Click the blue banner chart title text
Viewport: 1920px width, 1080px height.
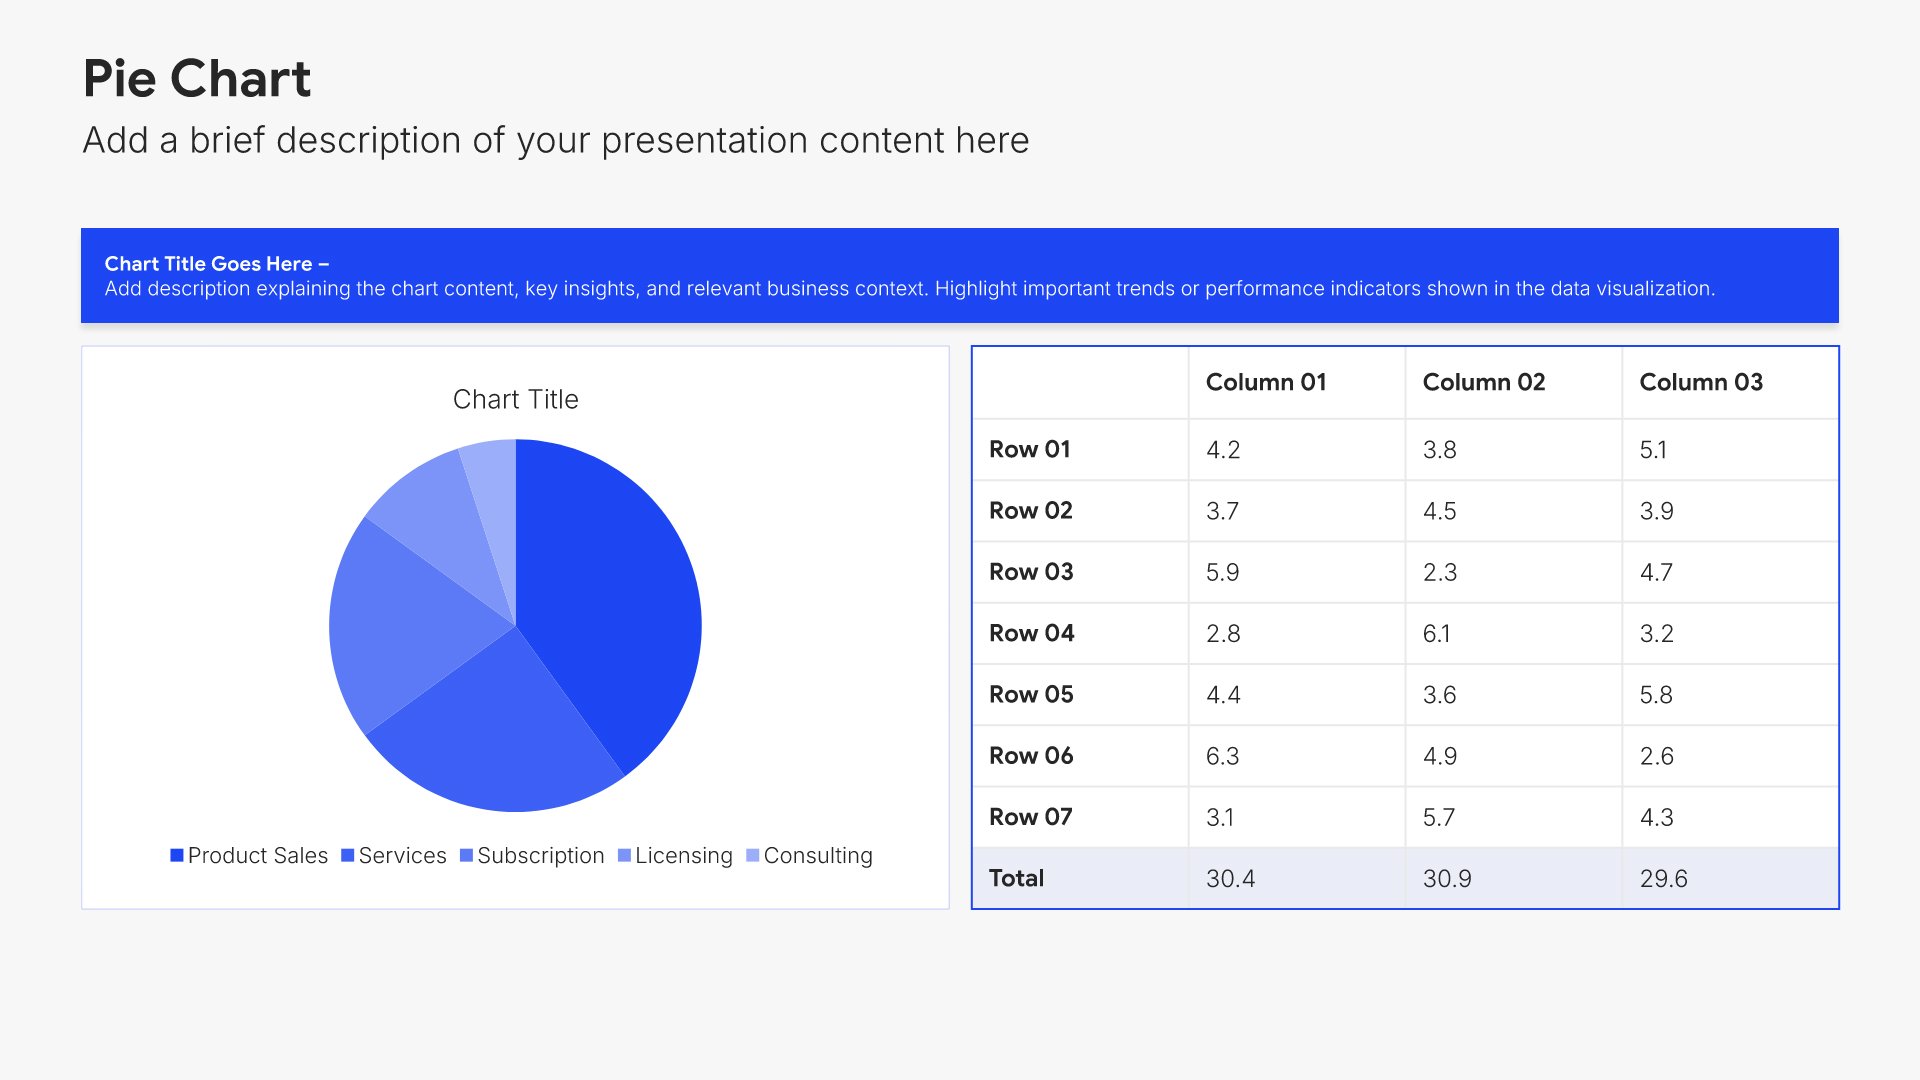[217, 264]
